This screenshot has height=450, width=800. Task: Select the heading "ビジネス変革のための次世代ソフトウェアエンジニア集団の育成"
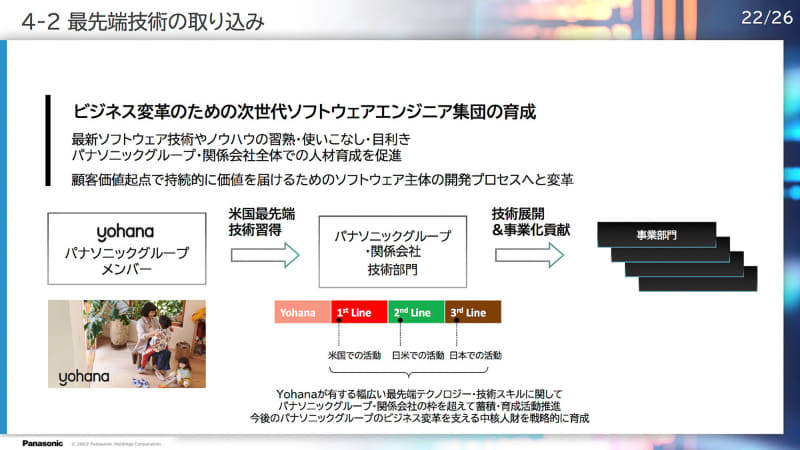pyautogui.click(x=304, y=112)
